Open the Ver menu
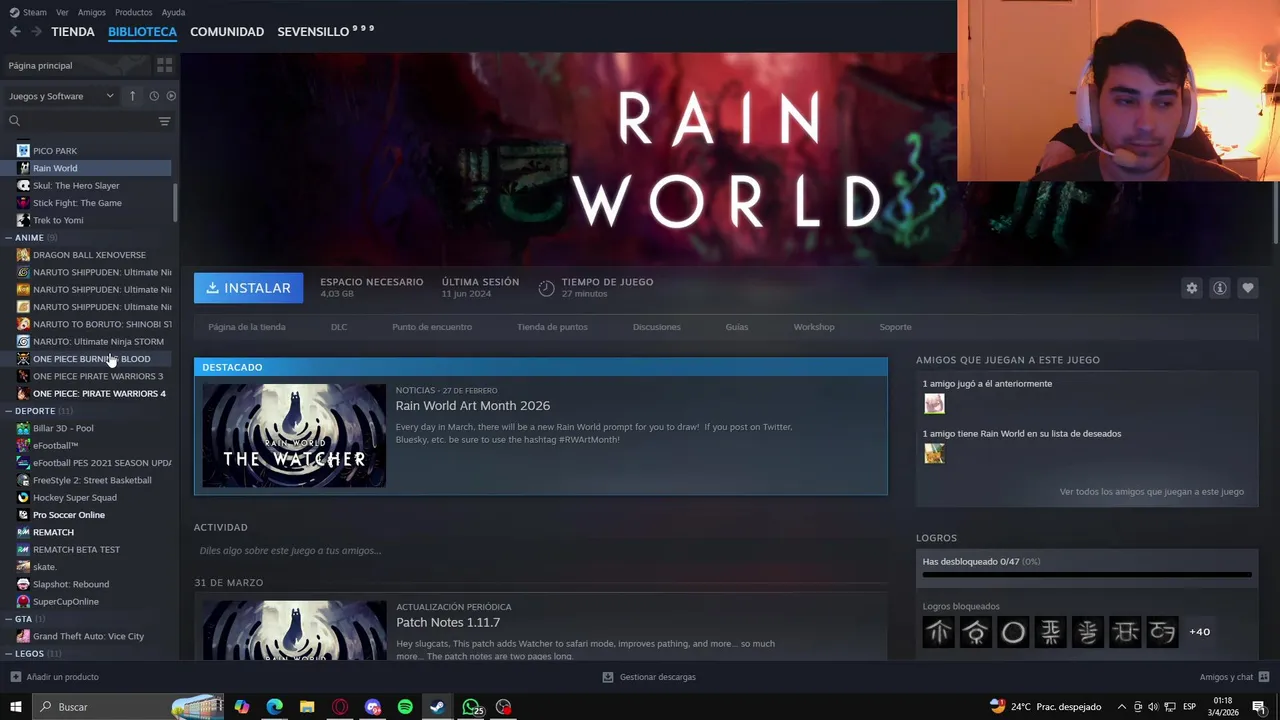Viewport: 1280px width, 720px height. [x=62, y=12]
